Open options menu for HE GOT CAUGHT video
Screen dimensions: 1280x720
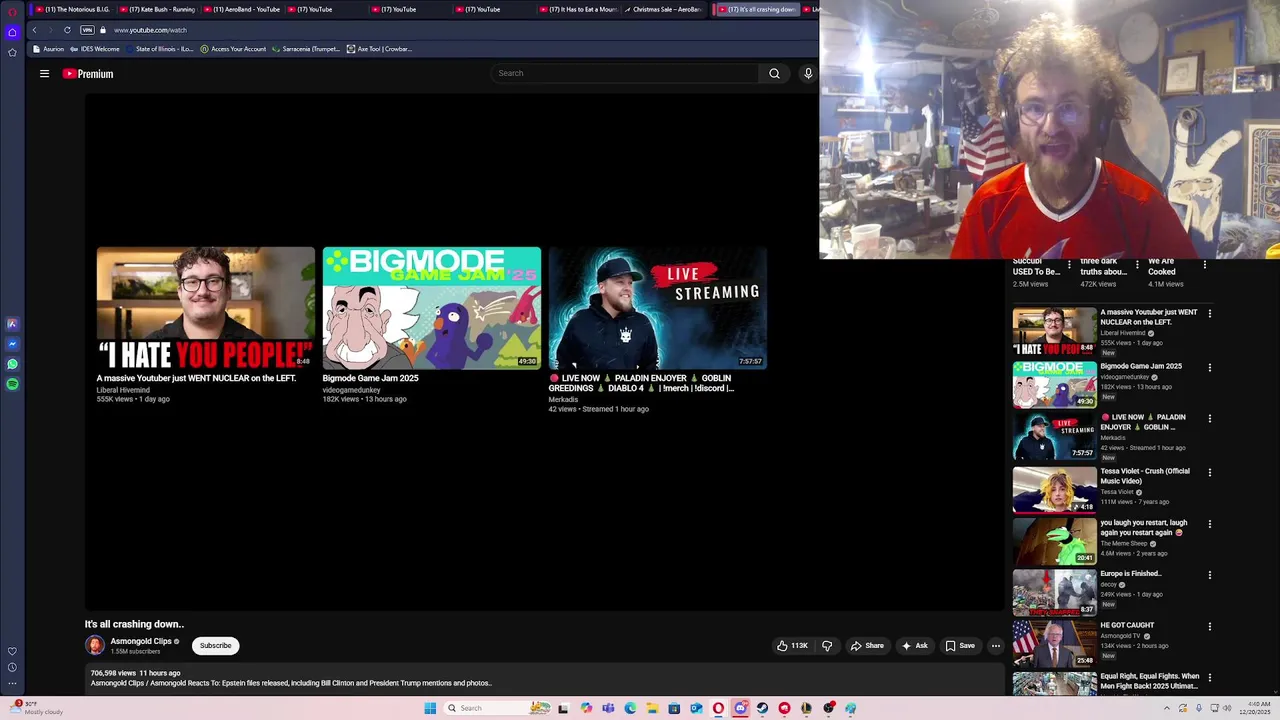[x=1209, y=626]
